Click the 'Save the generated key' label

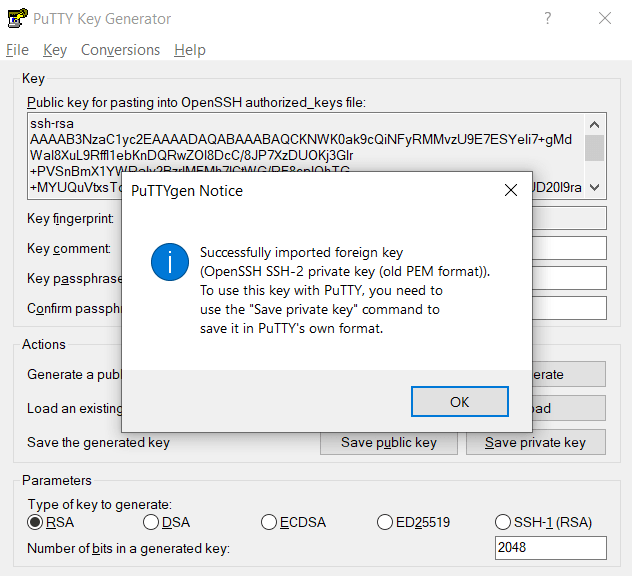(98, 443)
